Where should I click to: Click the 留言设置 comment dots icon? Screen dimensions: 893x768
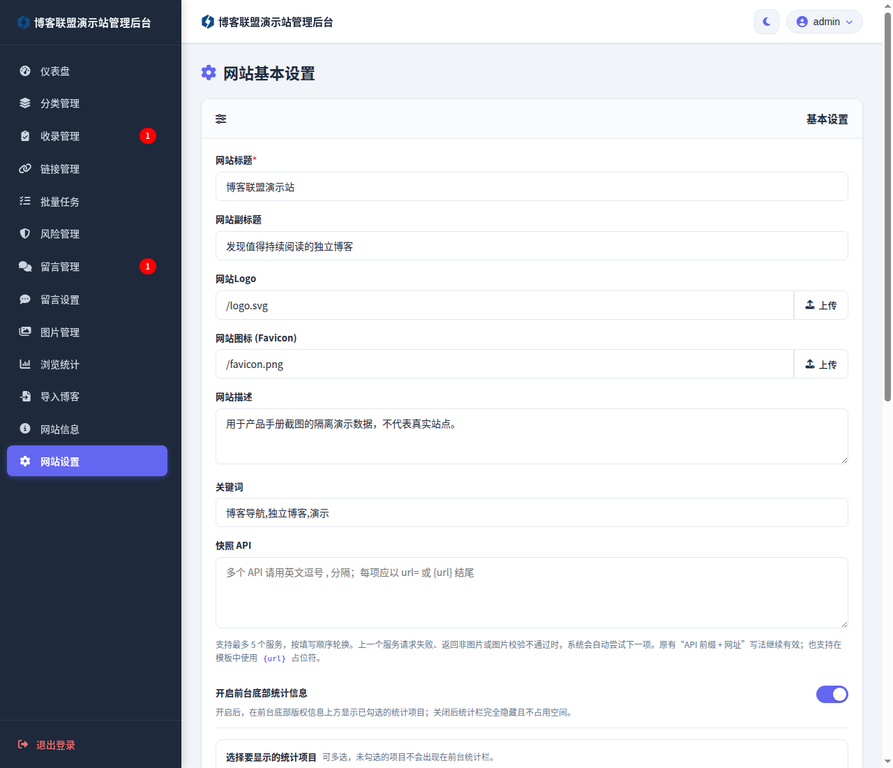[x=25, y=299]
